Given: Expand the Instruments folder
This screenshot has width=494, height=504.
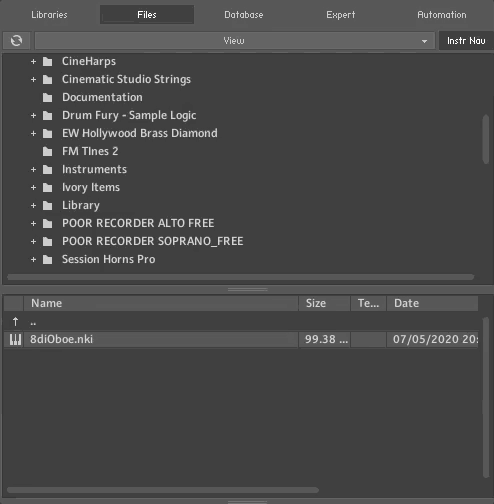Looking at the screenshot, I should [33, 170].
